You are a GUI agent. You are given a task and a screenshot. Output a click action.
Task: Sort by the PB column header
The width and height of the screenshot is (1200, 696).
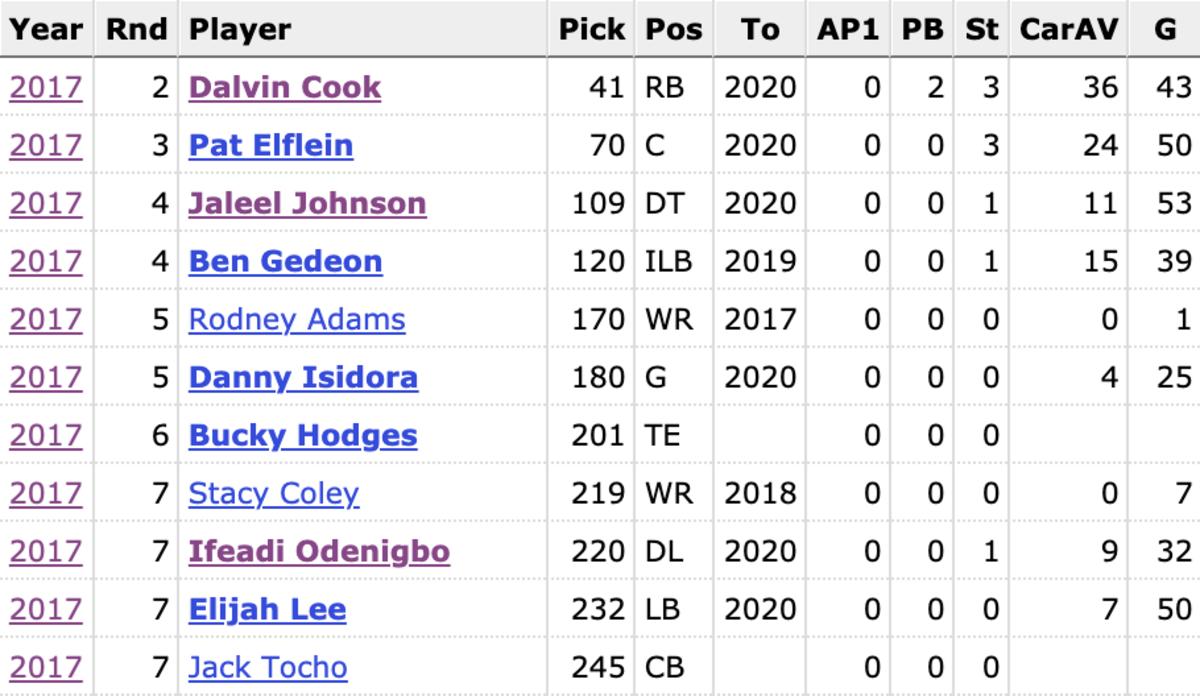[922, 29]
